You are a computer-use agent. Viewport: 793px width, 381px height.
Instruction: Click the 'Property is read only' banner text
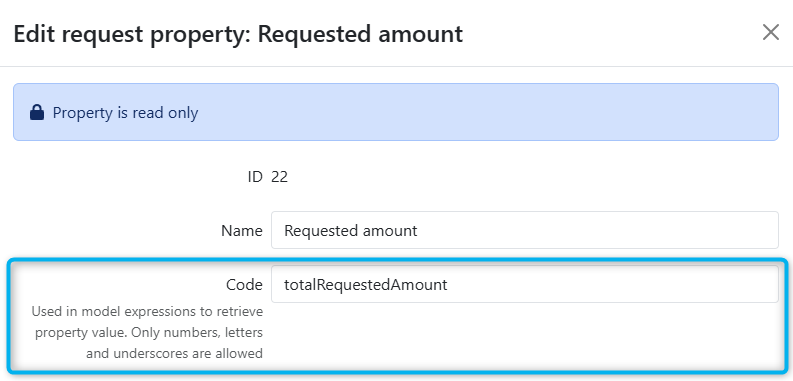[125, 112]
